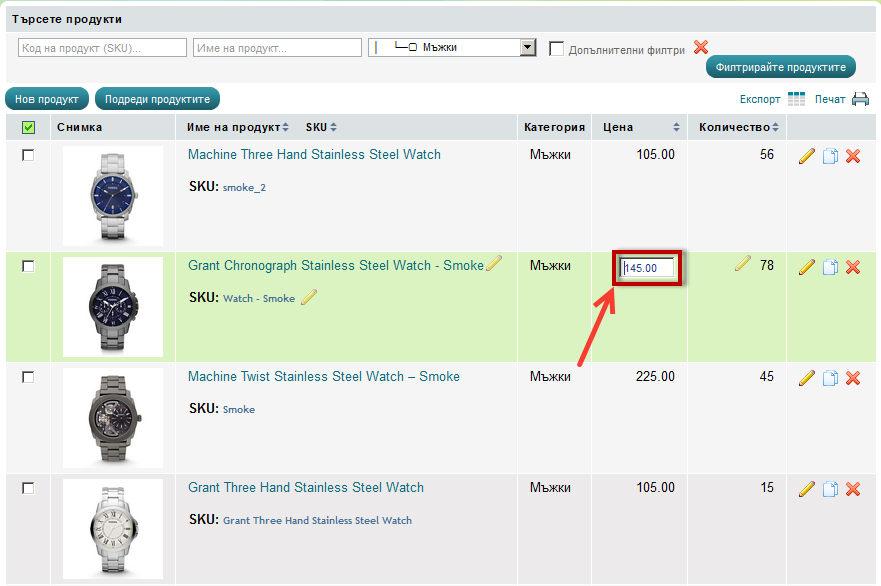Viewport: 881px width, 586px height.
Task: Delete Machine Twist Stainless Steel Watch row
Action: click(853, 378)
